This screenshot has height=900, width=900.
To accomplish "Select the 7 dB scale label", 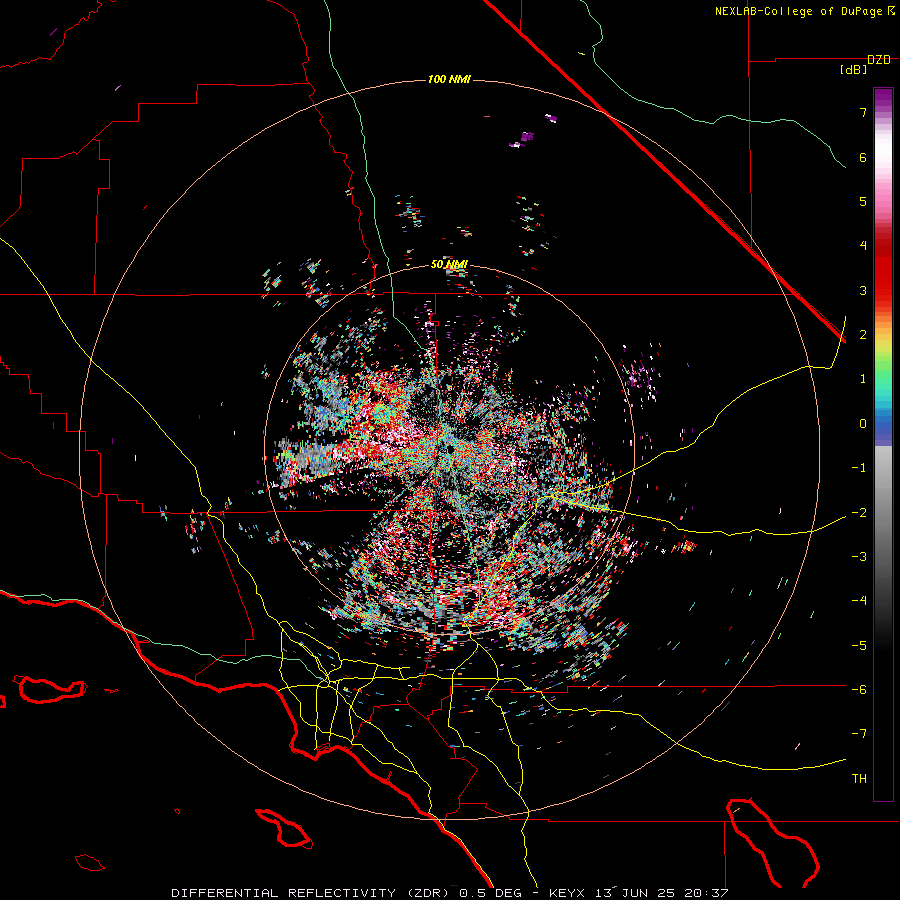I will [863, 112].
